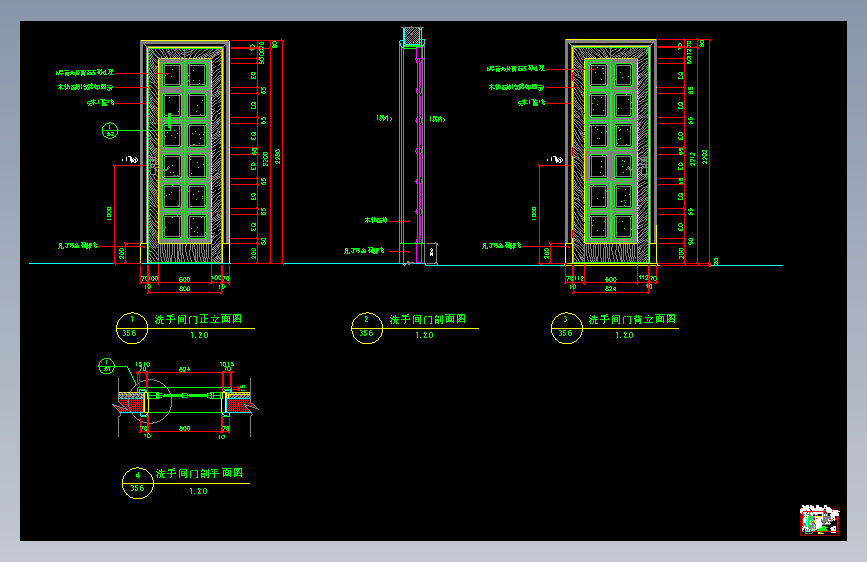
Task: Select the 1000 handle height dimension on front elevation
Action: (x=109, y=214)
